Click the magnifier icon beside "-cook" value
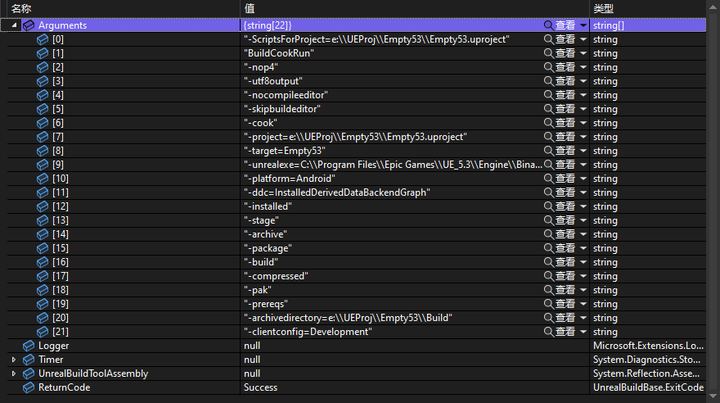Screen dimensions: 720x403 tap(548, 122)
